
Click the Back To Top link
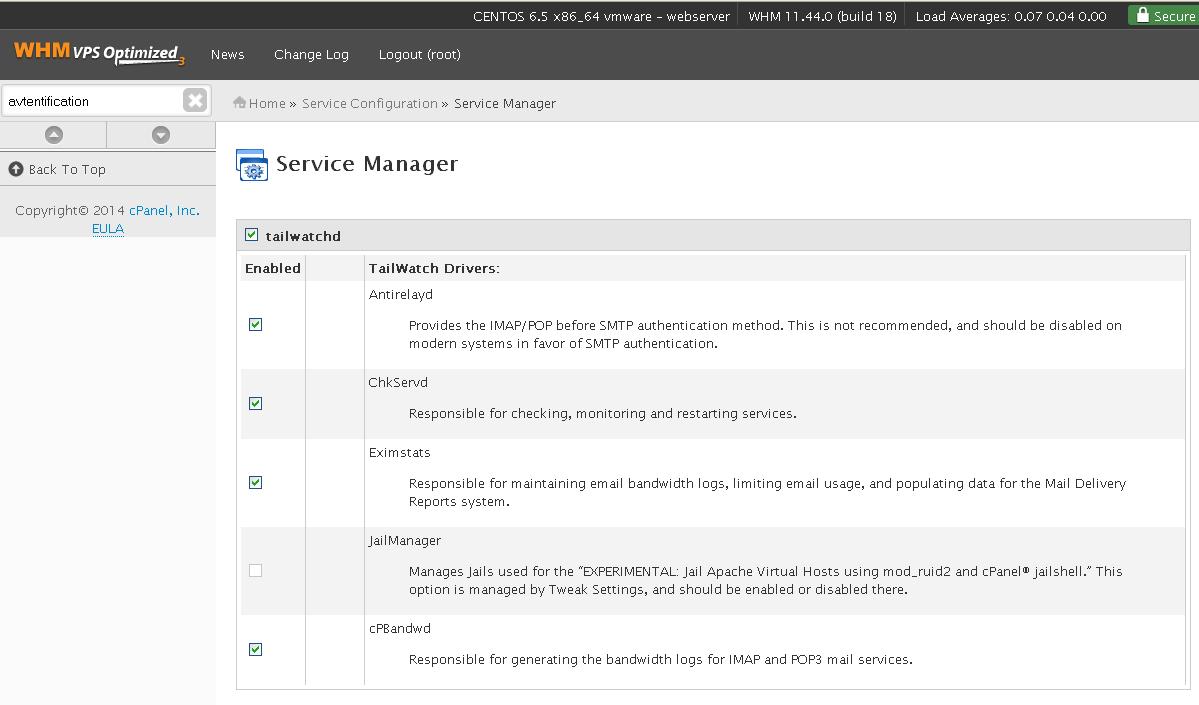tap(67, 169)
